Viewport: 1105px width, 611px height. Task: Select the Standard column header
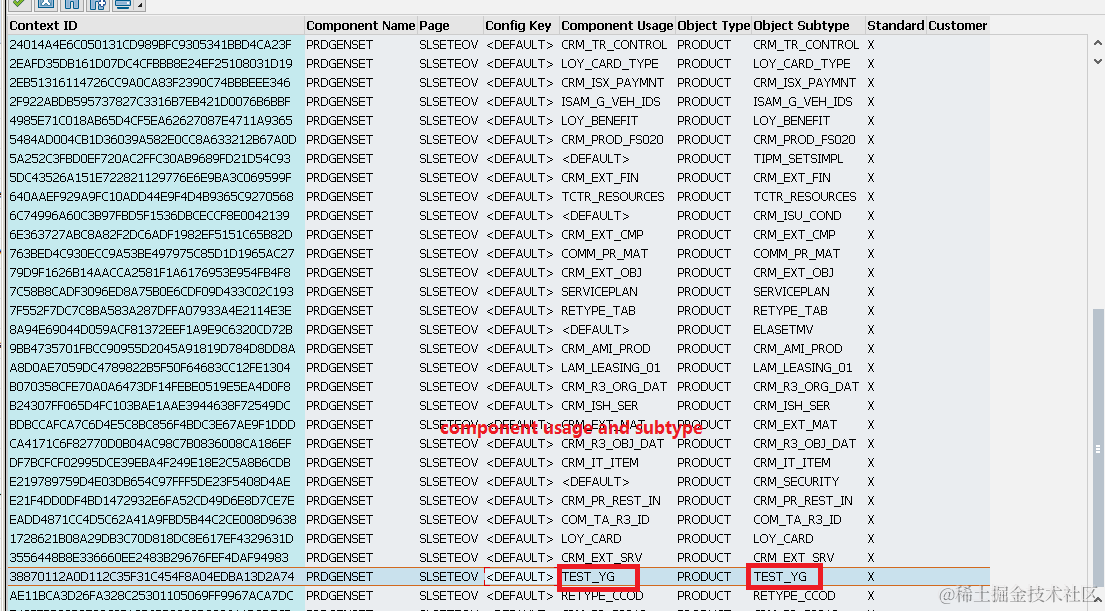(895, 25)
